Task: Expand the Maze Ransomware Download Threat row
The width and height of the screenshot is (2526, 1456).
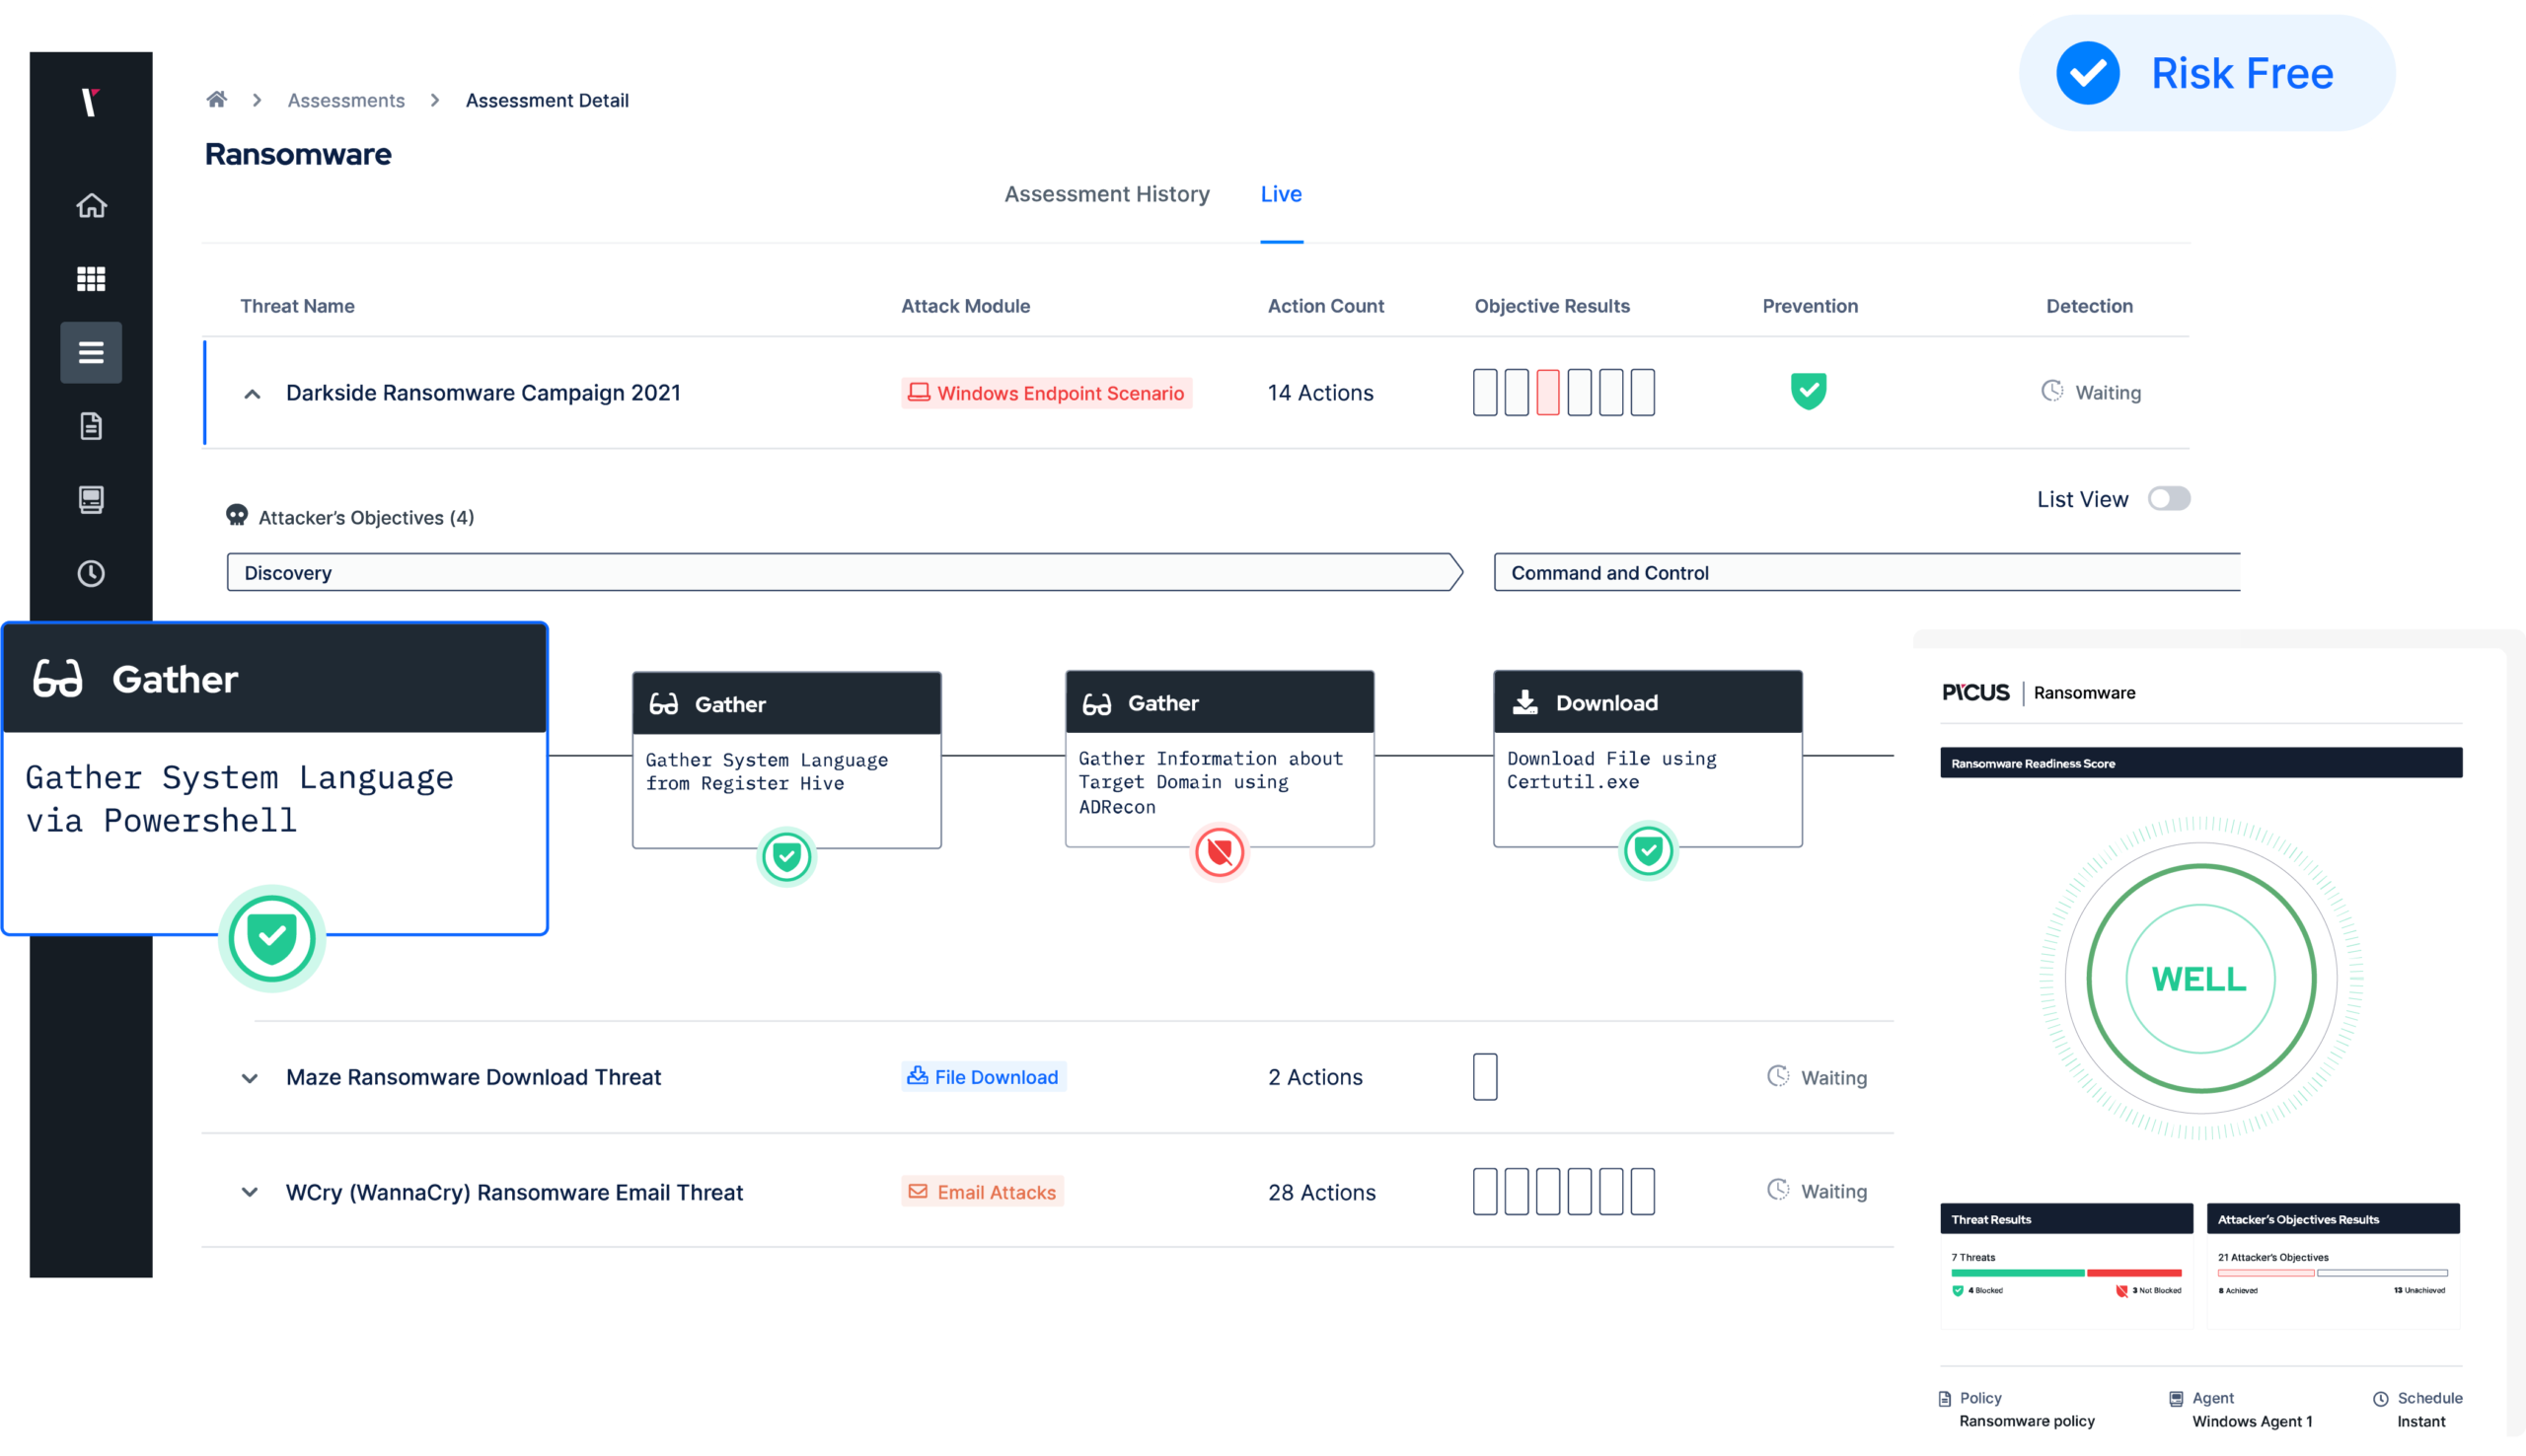Action: click(250, 1078)
